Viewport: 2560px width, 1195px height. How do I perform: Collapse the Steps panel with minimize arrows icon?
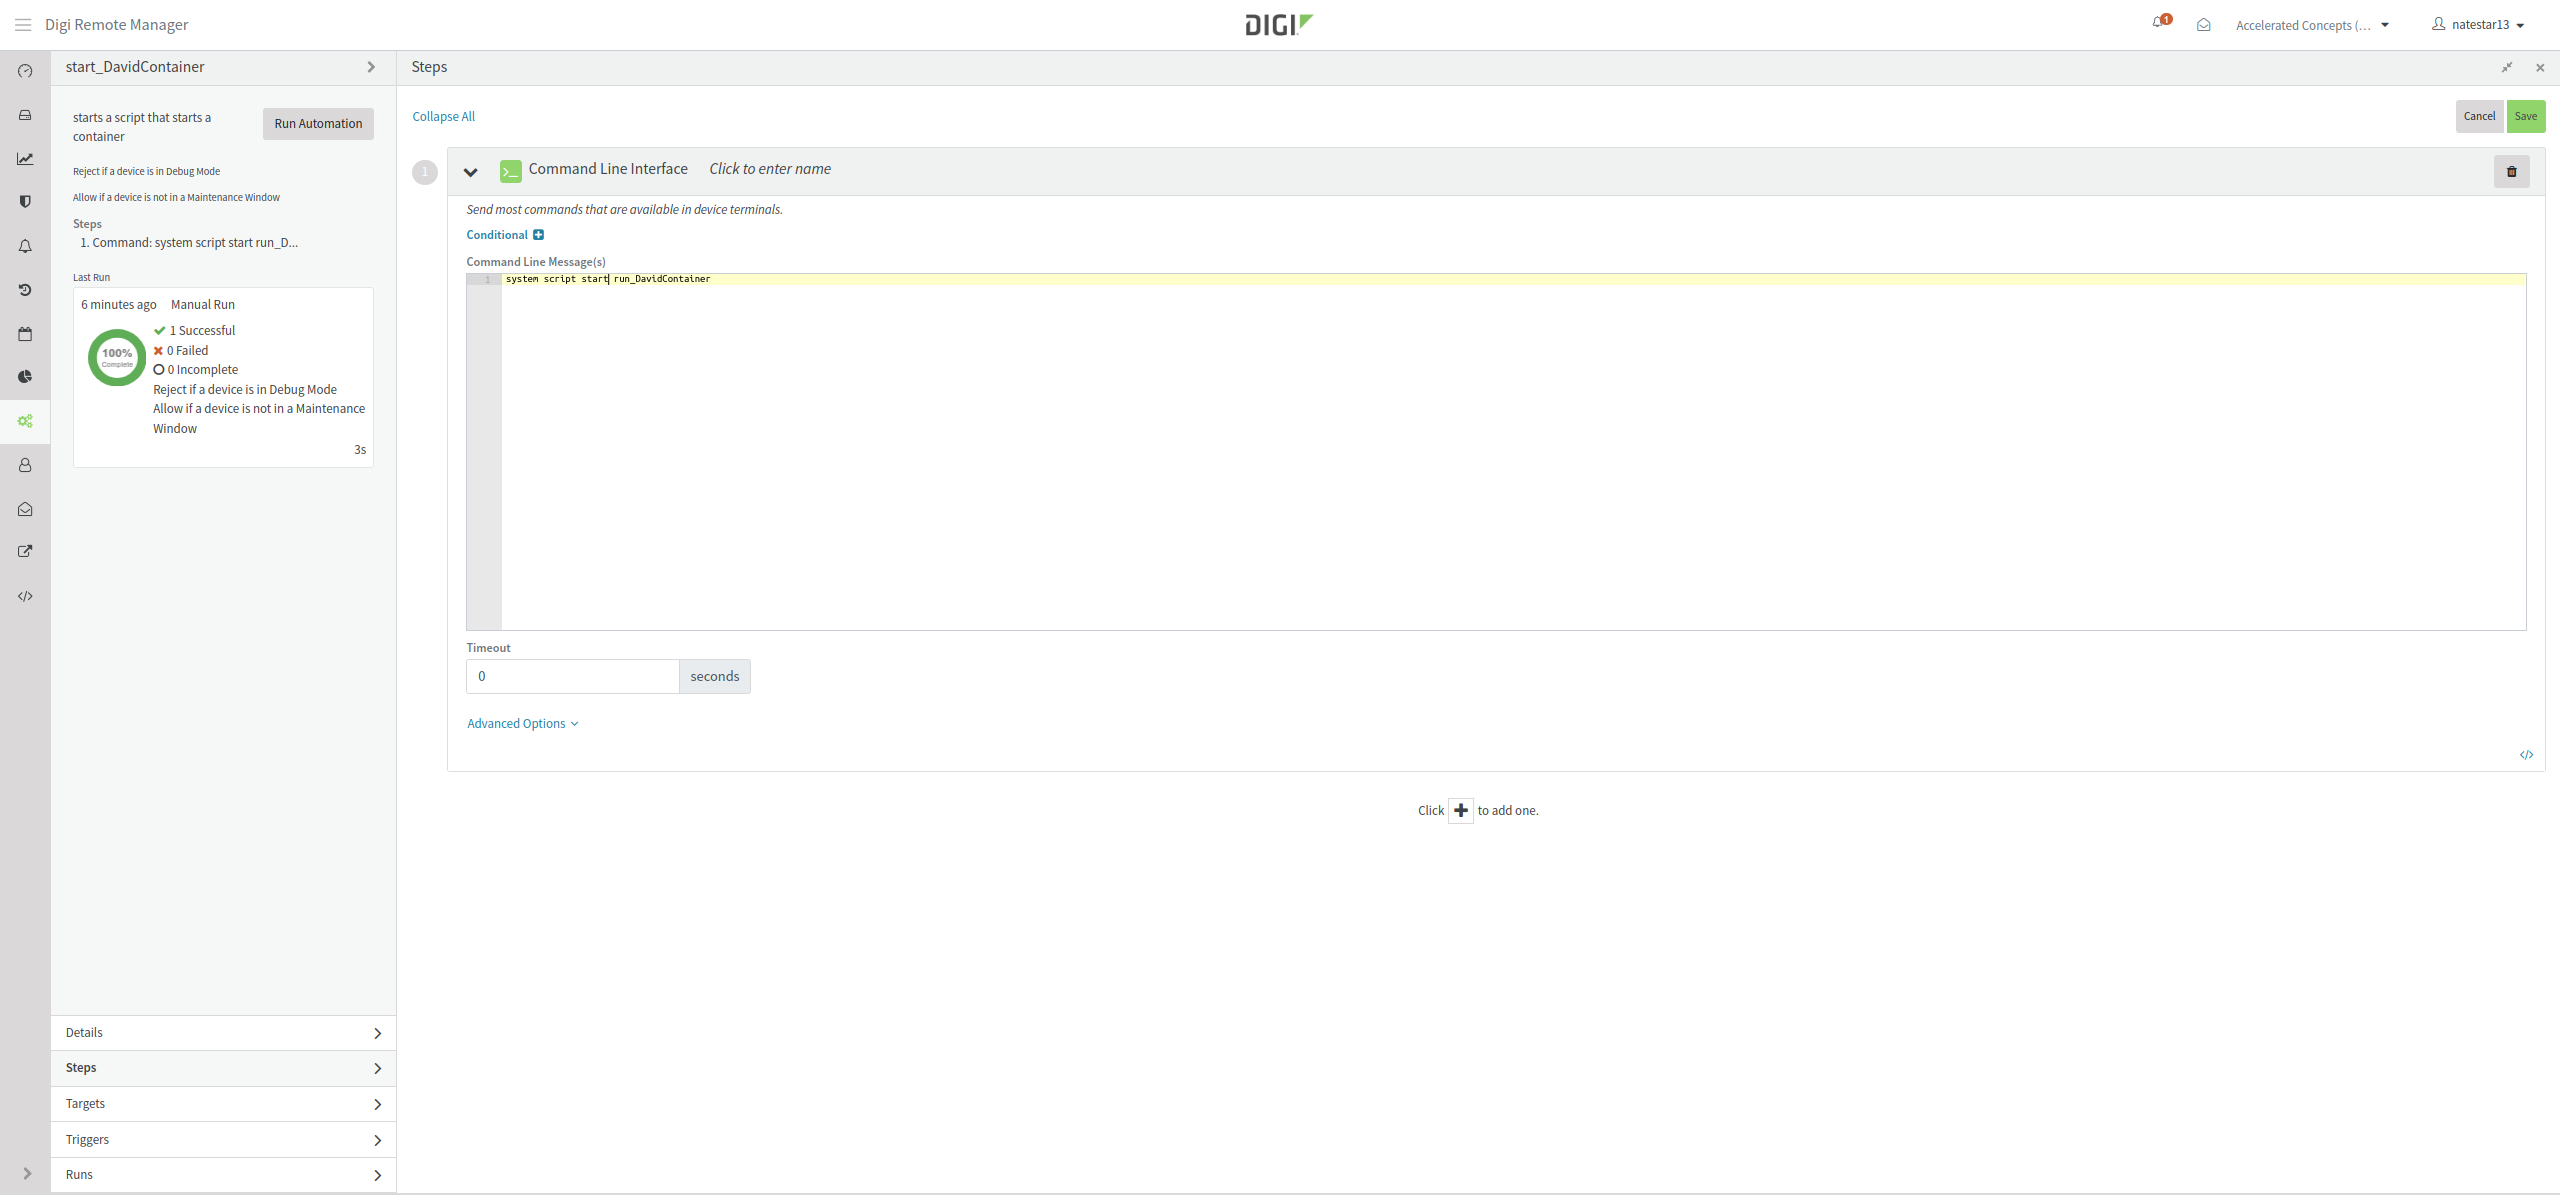point(2507,68)
